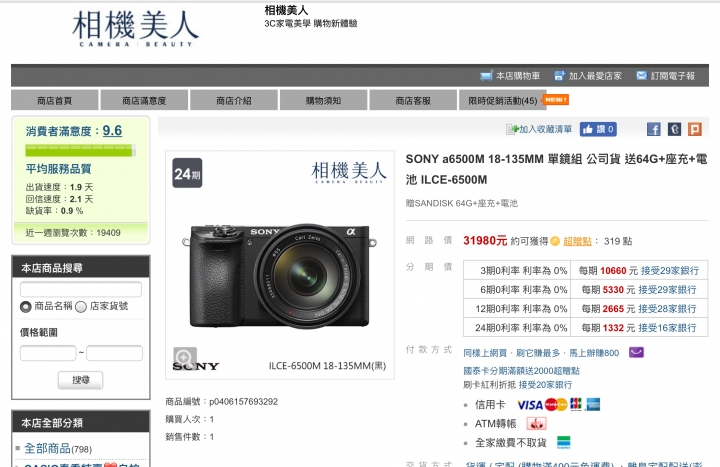Open the 商店首頁 tab
Image resolution: width=720 pixels, height=467 pixels.
click(55, 101)
